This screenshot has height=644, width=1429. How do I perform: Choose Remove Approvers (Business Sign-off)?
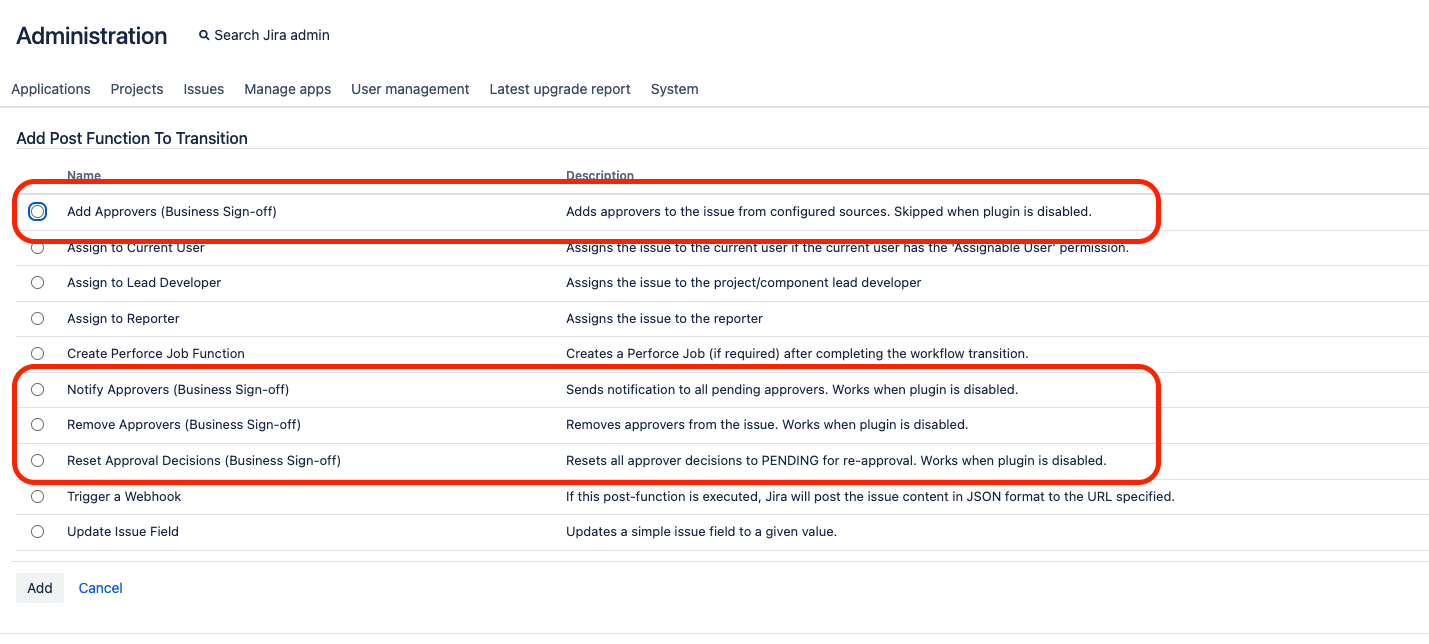37,424
